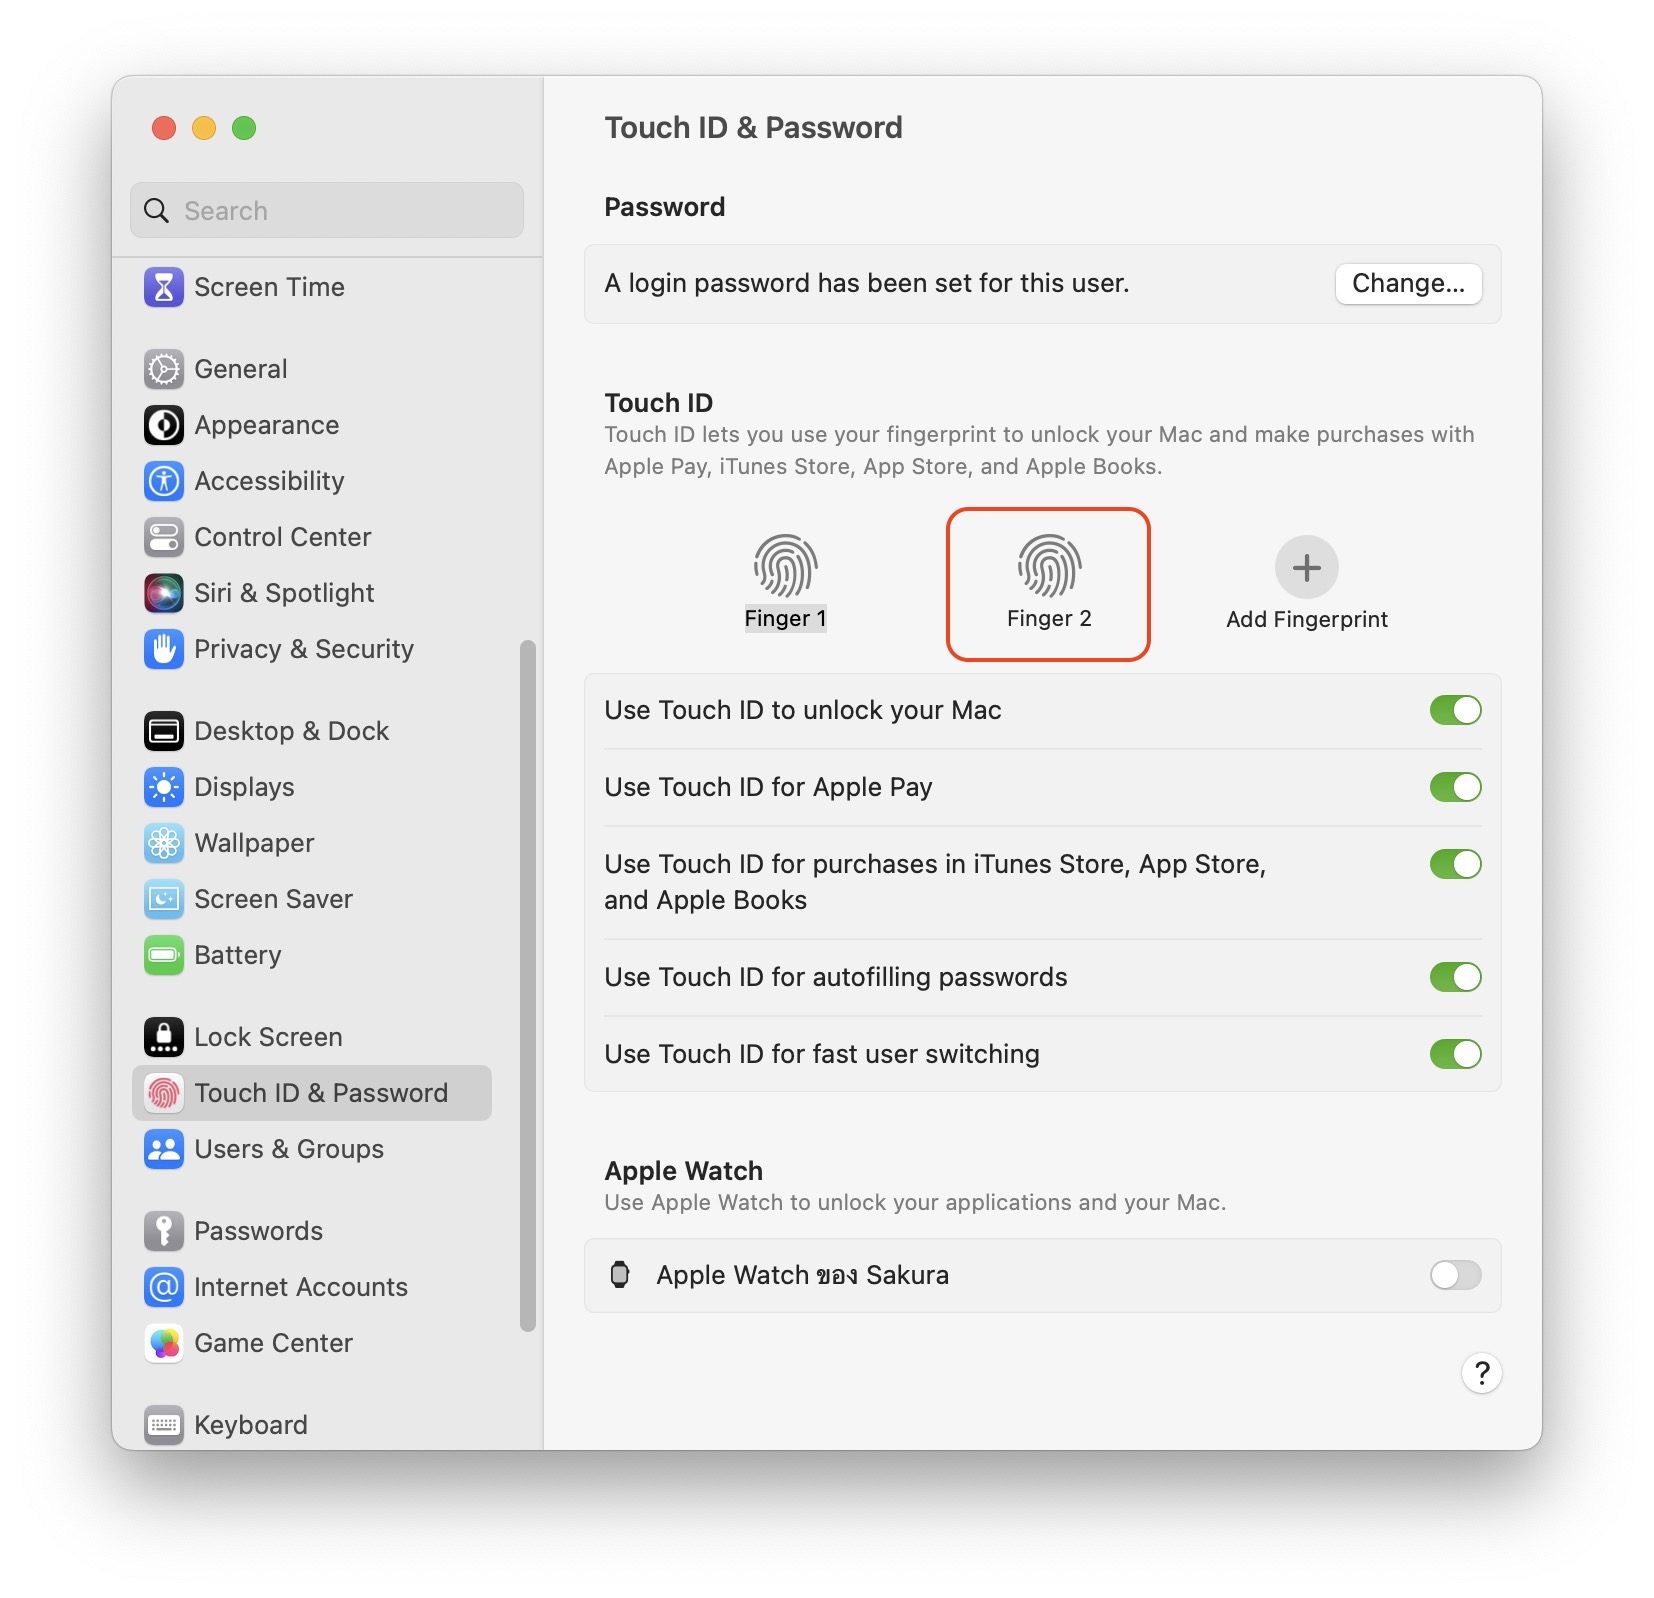Select the Finger 1 fingerprint icon

tap(785, 567)
